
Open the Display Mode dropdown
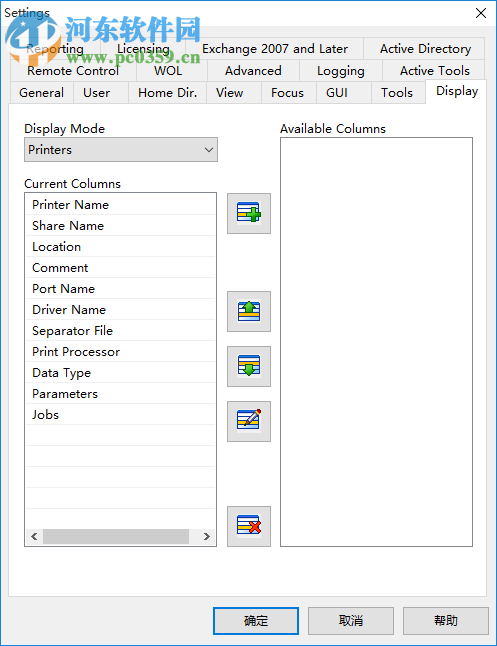tap(121, 150)
